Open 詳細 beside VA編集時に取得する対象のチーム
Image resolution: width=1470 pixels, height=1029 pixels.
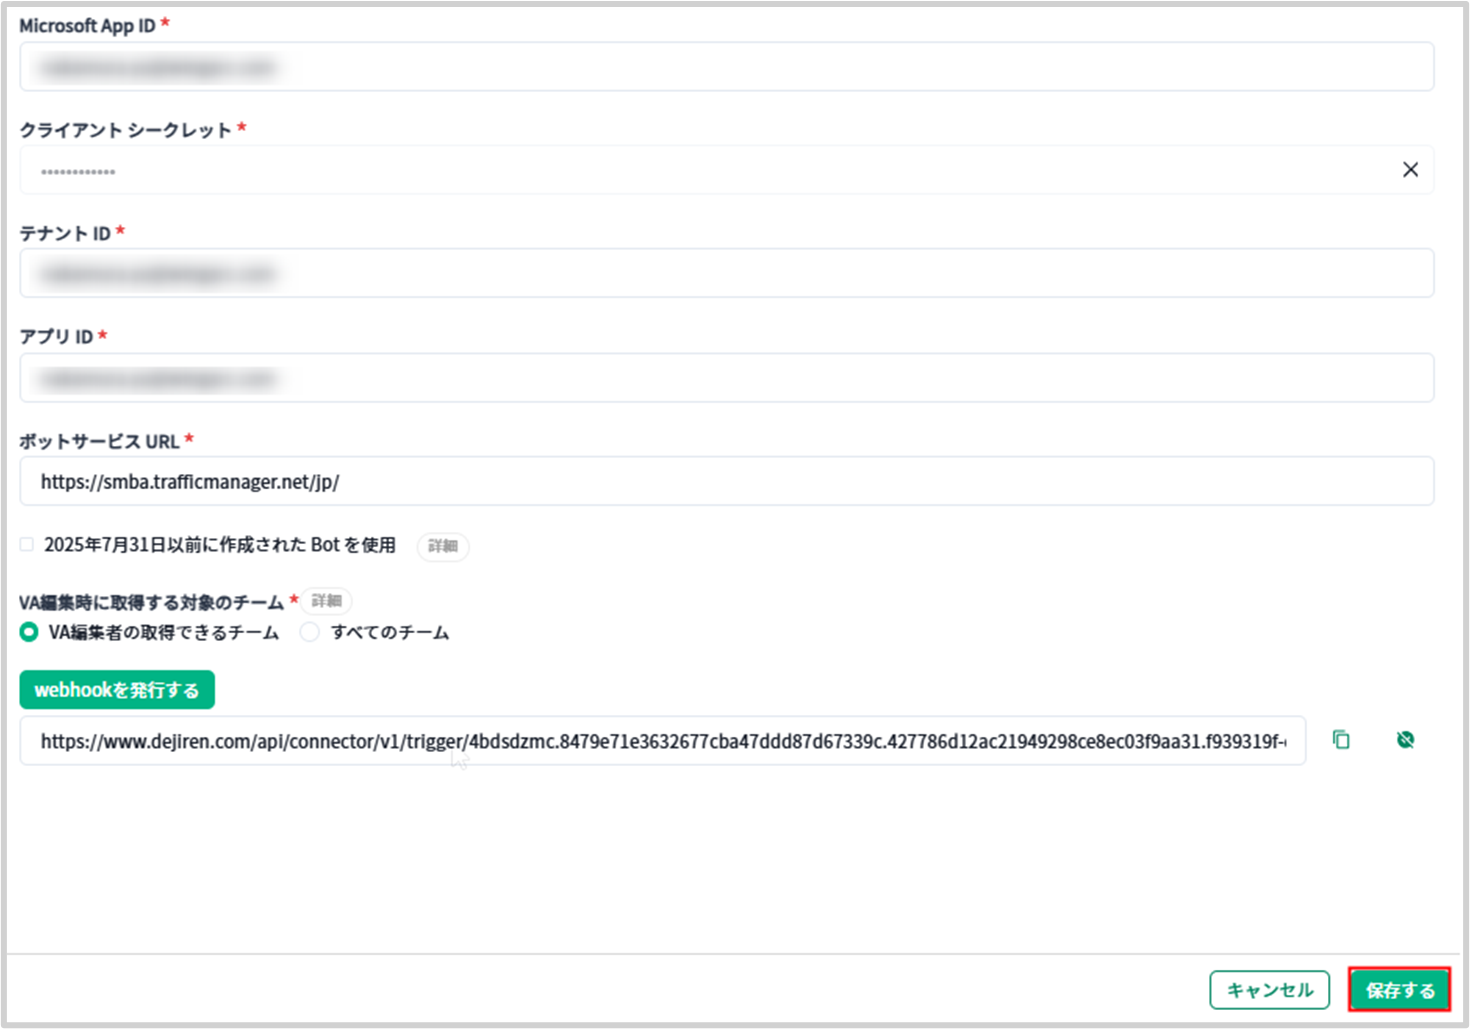(326, 601)
